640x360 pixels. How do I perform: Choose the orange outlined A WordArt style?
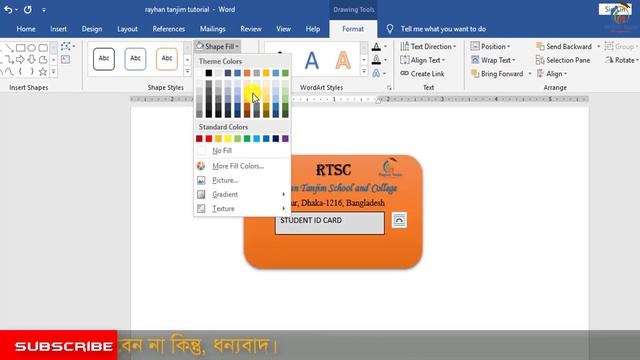point(343,60)
